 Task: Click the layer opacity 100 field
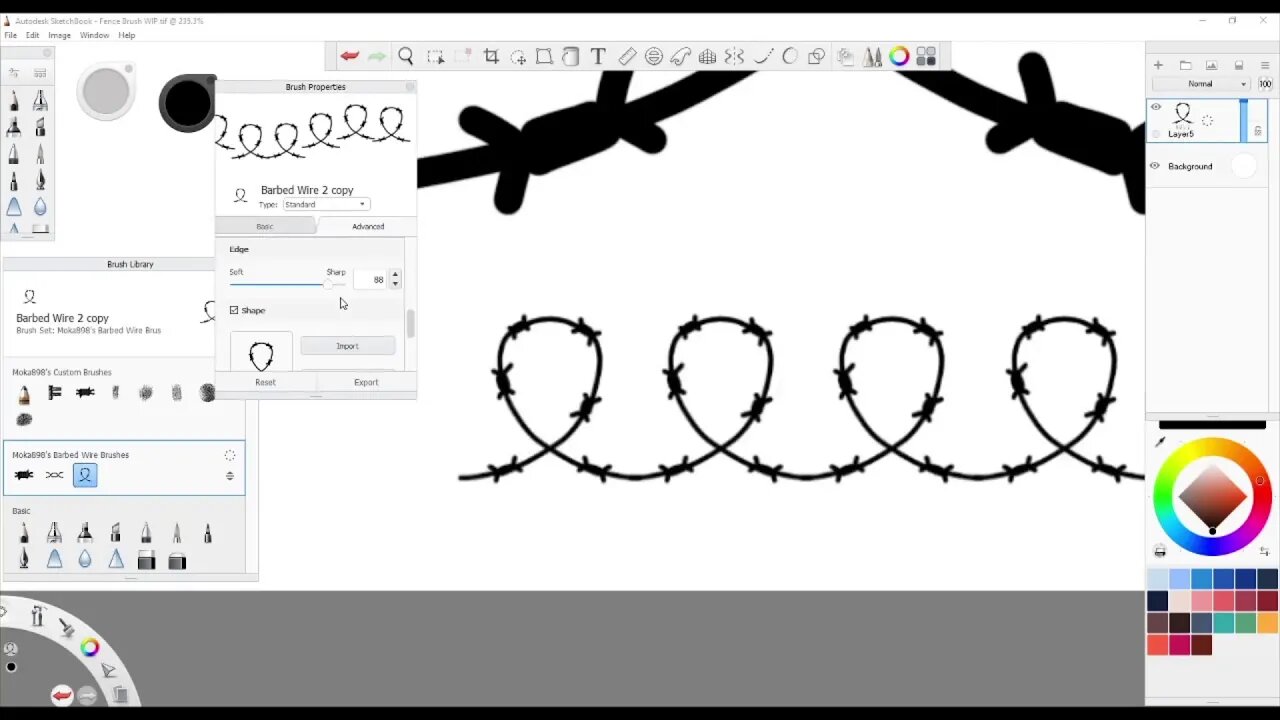click(1265, 84)
